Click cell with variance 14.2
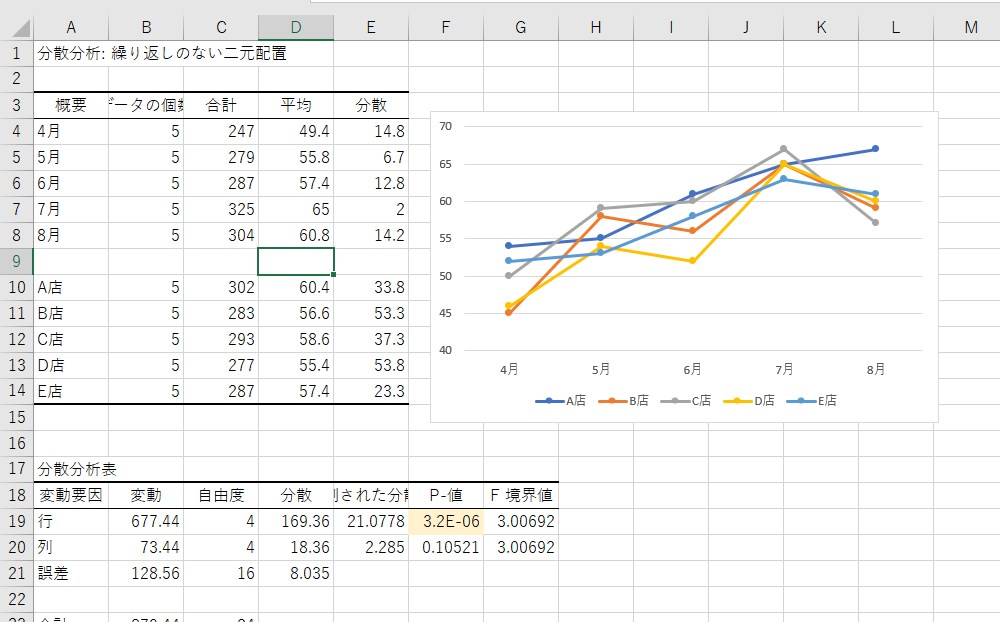The image size is (1000, 622). [x=371, y=235]
